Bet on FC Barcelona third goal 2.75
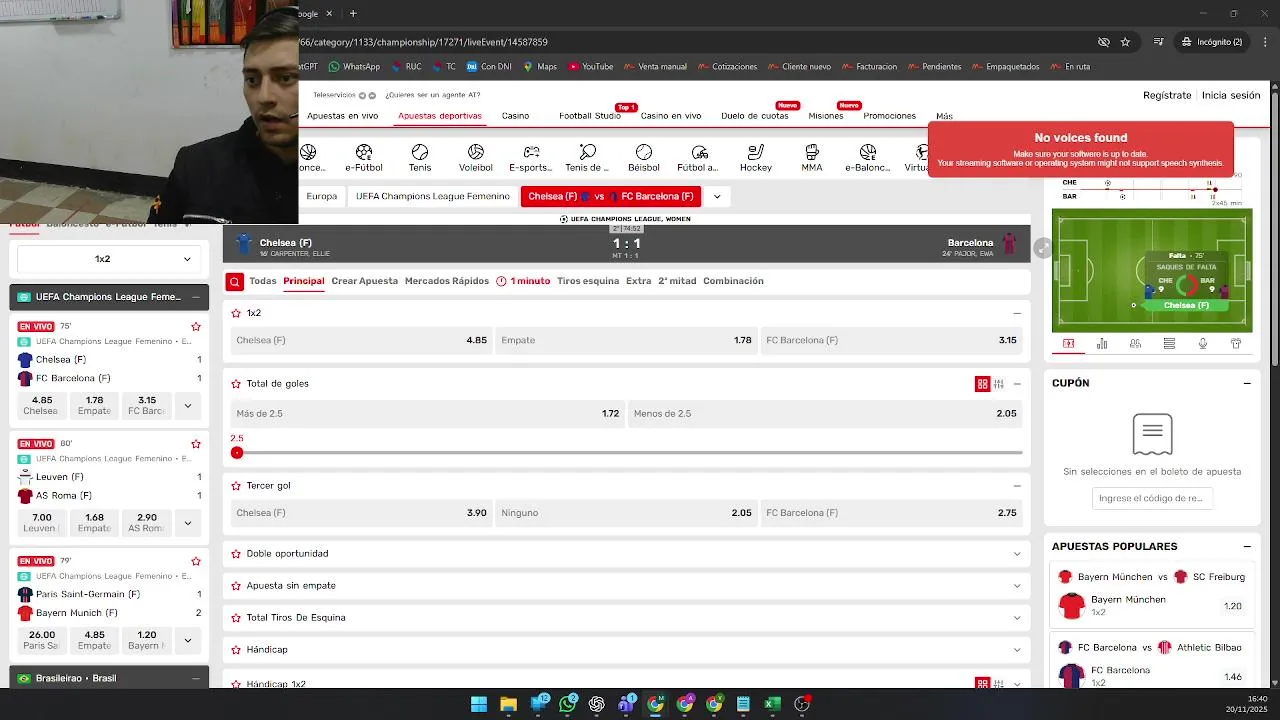 point(892,513)
